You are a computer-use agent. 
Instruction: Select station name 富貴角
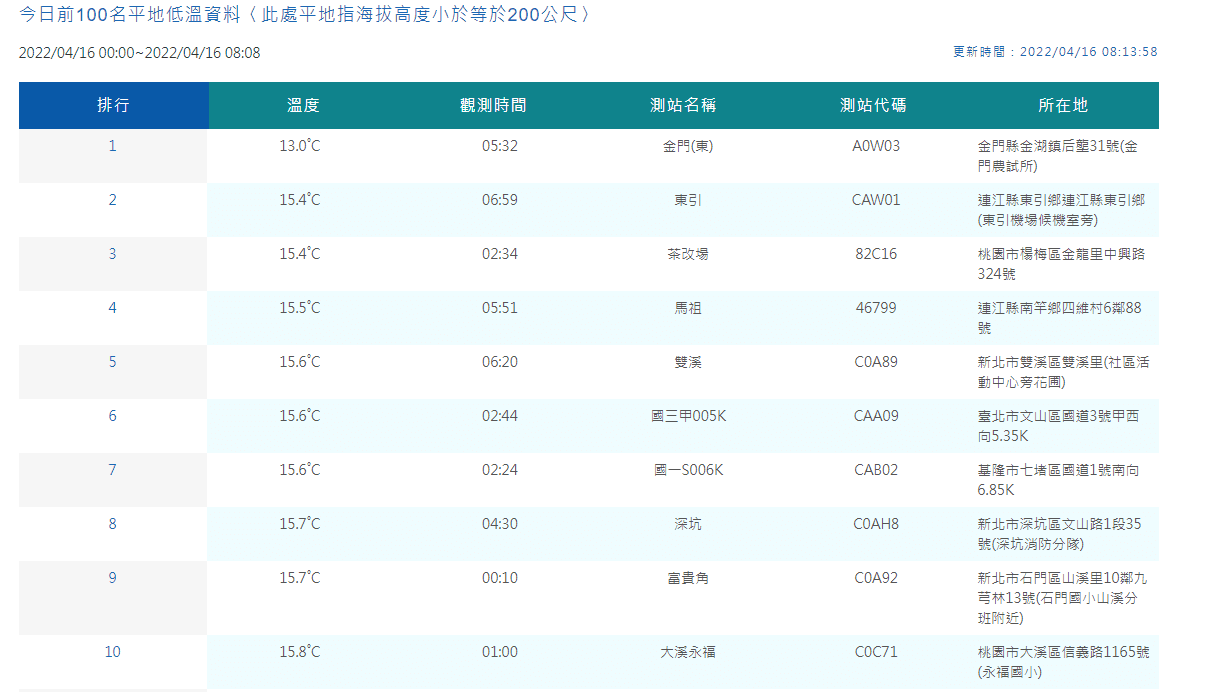point(688,577)
